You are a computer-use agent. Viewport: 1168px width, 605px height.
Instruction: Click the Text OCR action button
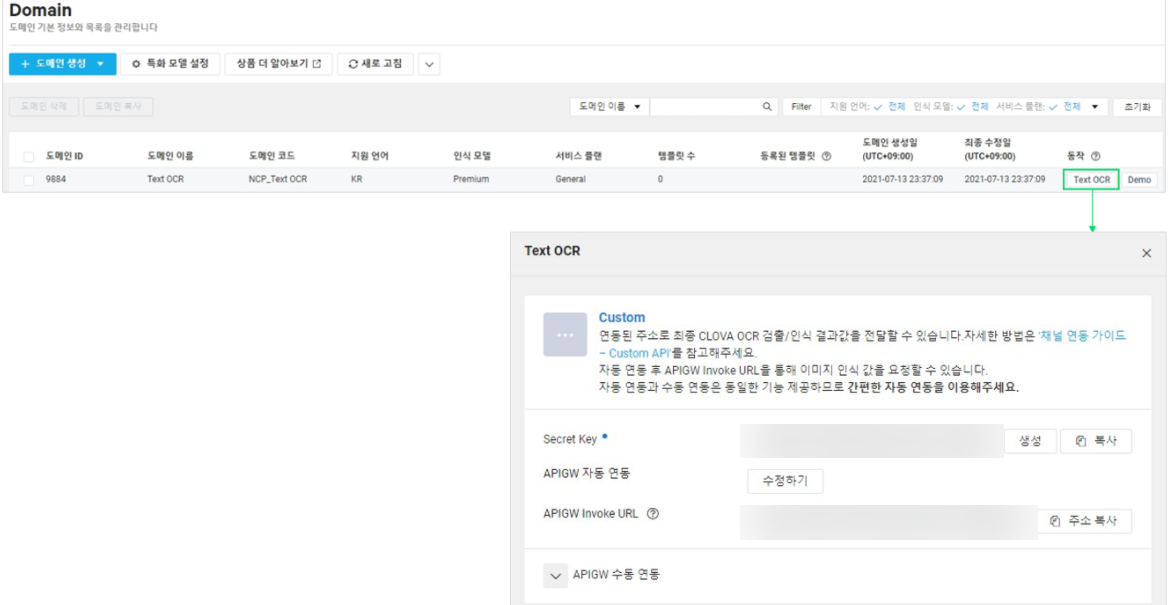pyautogui.click(x=1091, y=180)
